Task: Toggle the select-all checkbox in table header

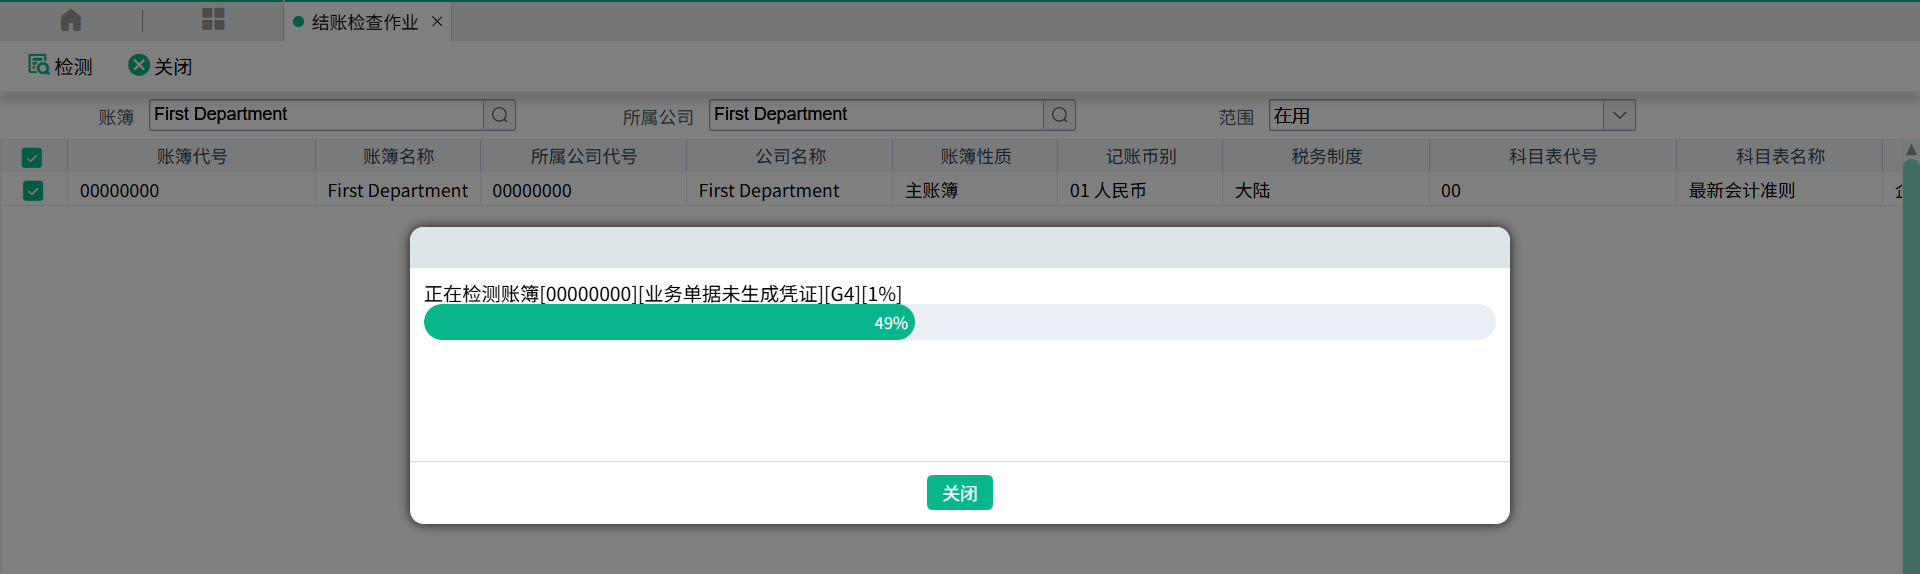Action: click(x=32, y=157)
